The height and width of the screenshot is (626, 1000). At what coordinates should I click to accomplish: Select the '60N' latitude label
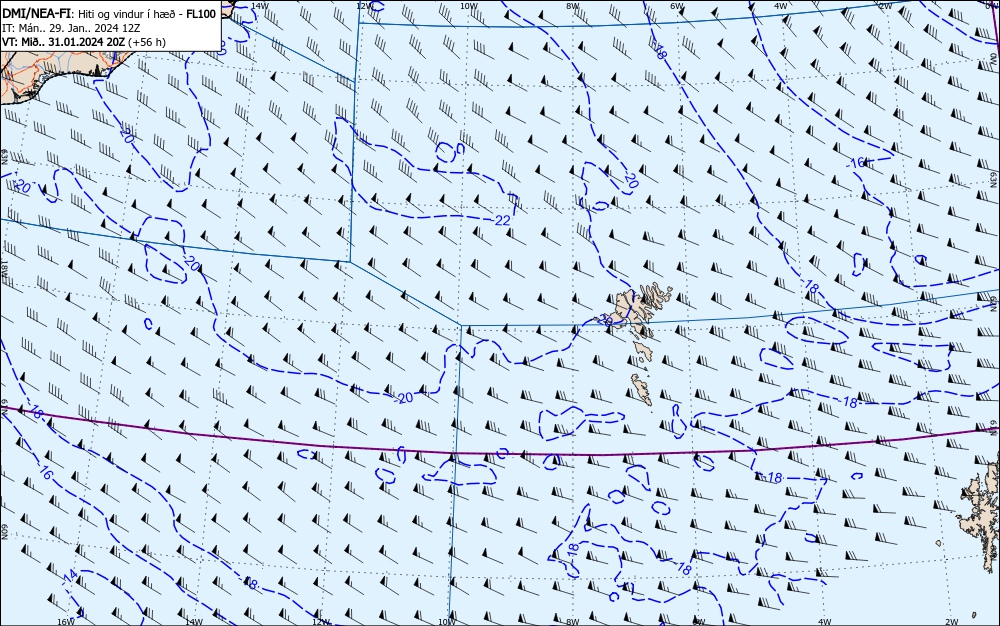[4, 532]
